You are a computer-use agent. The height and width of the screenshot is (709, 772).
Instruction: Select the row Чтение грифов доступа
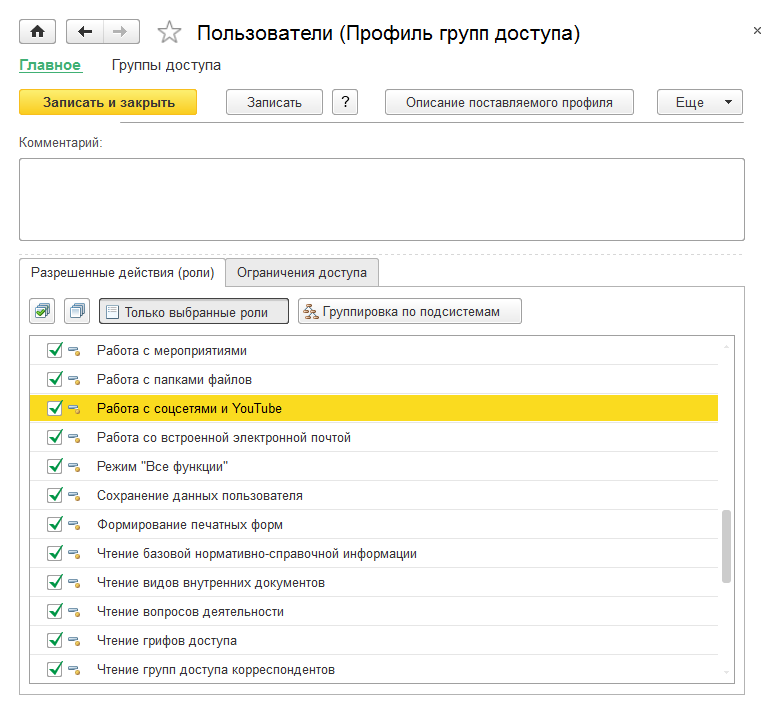[374, 641]
